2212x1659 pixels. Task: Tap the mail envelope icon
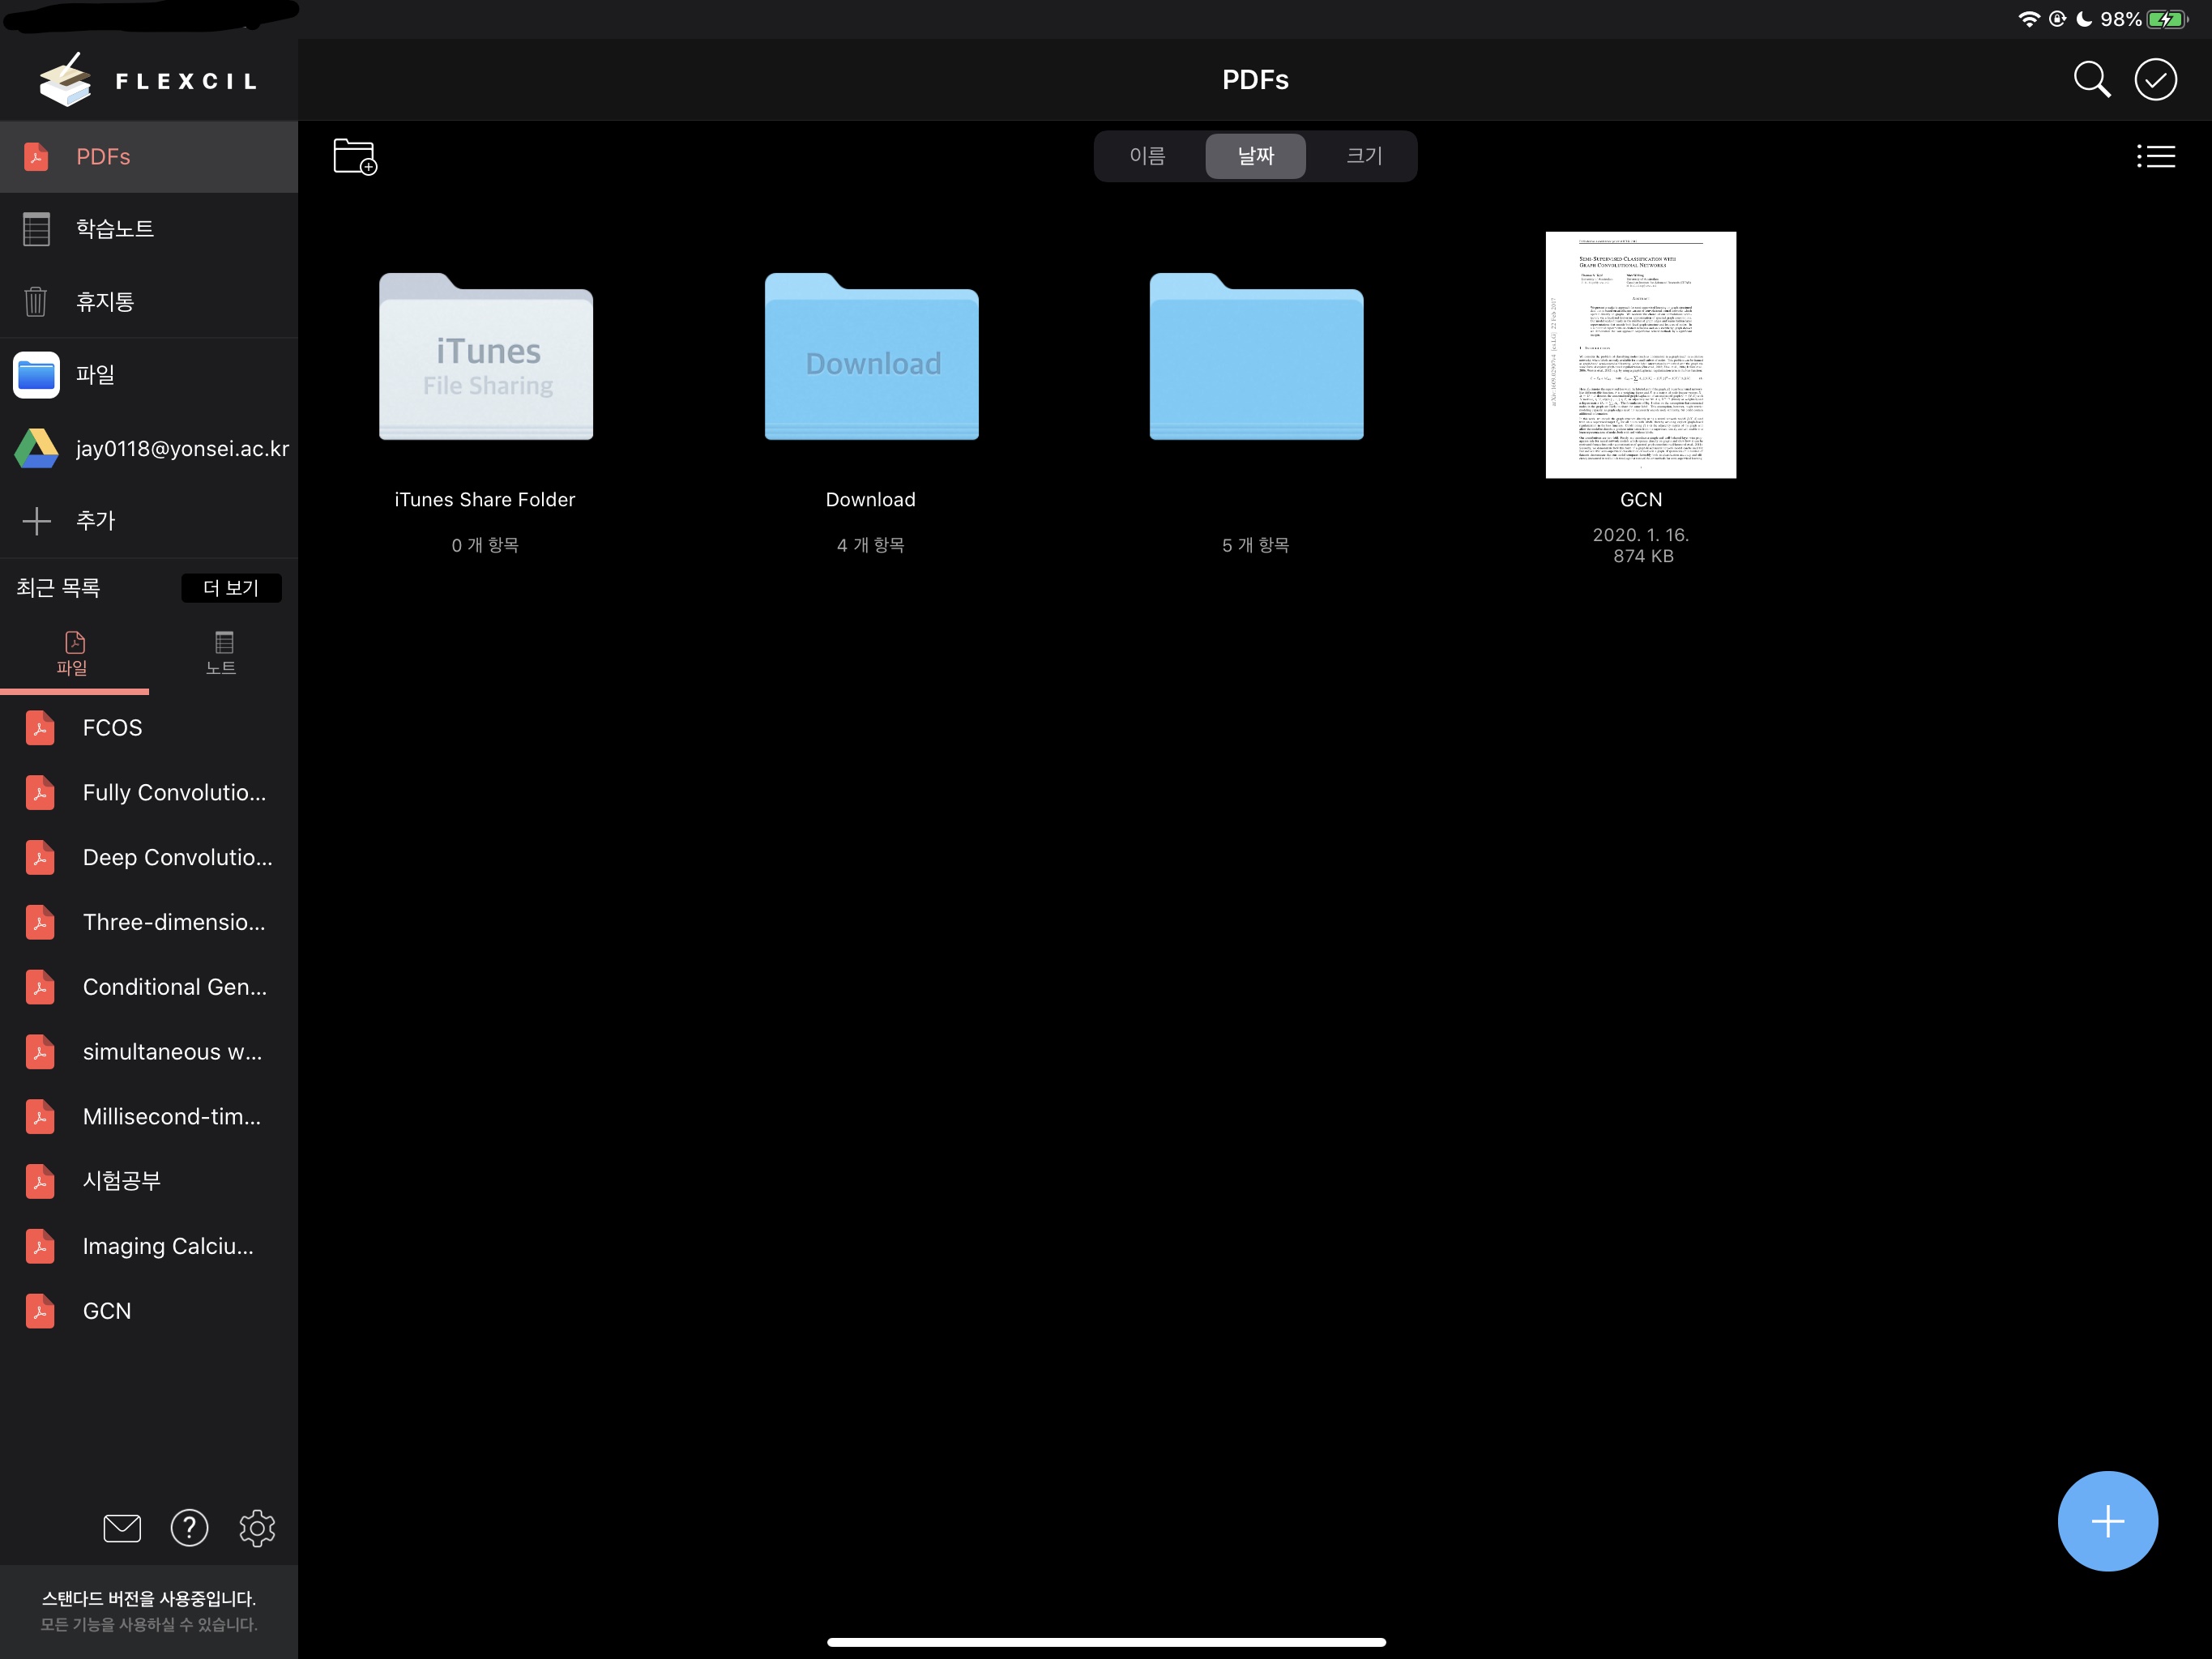[122, 1527]
